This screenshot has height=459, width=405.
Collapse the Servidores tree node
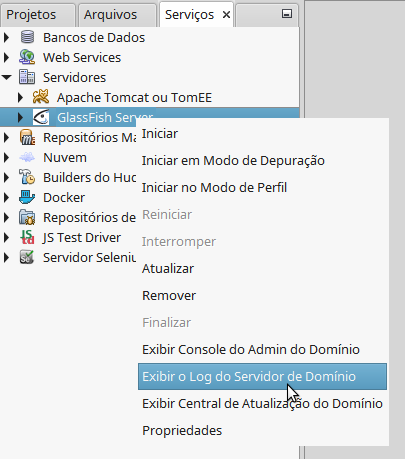6,77
